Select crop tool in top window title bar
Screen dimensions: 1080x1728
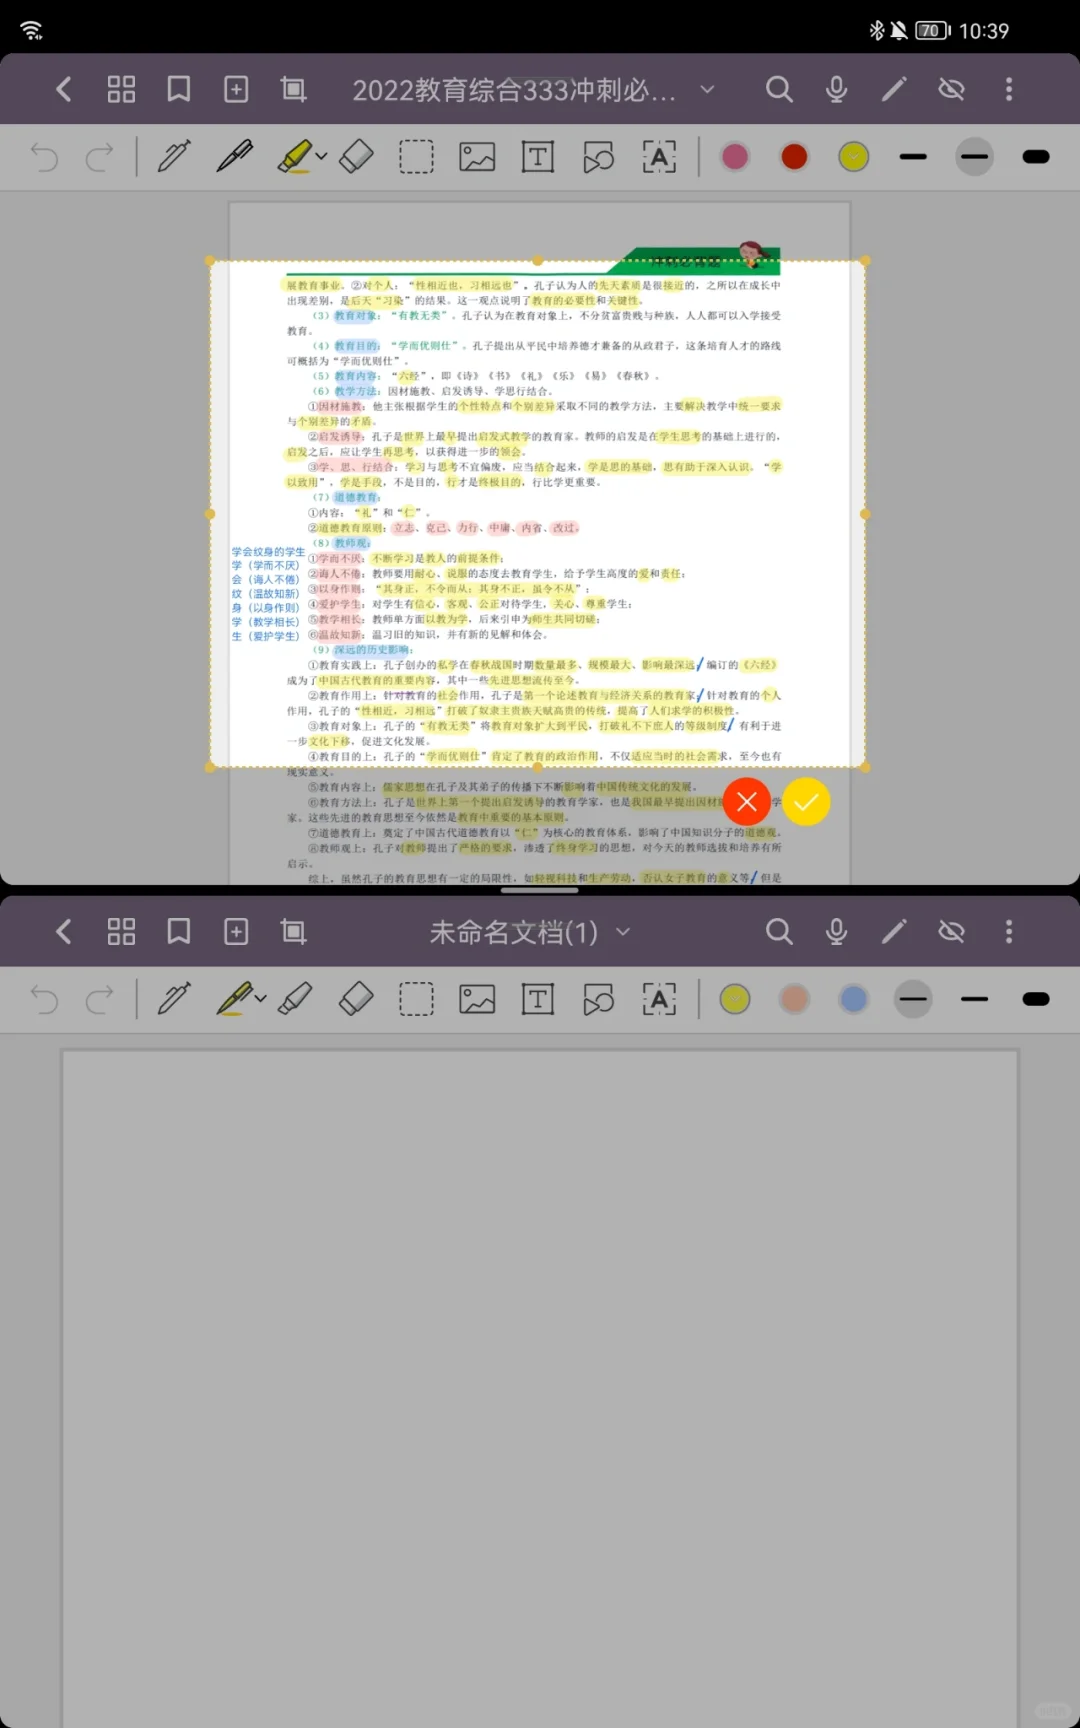point(293,90)
